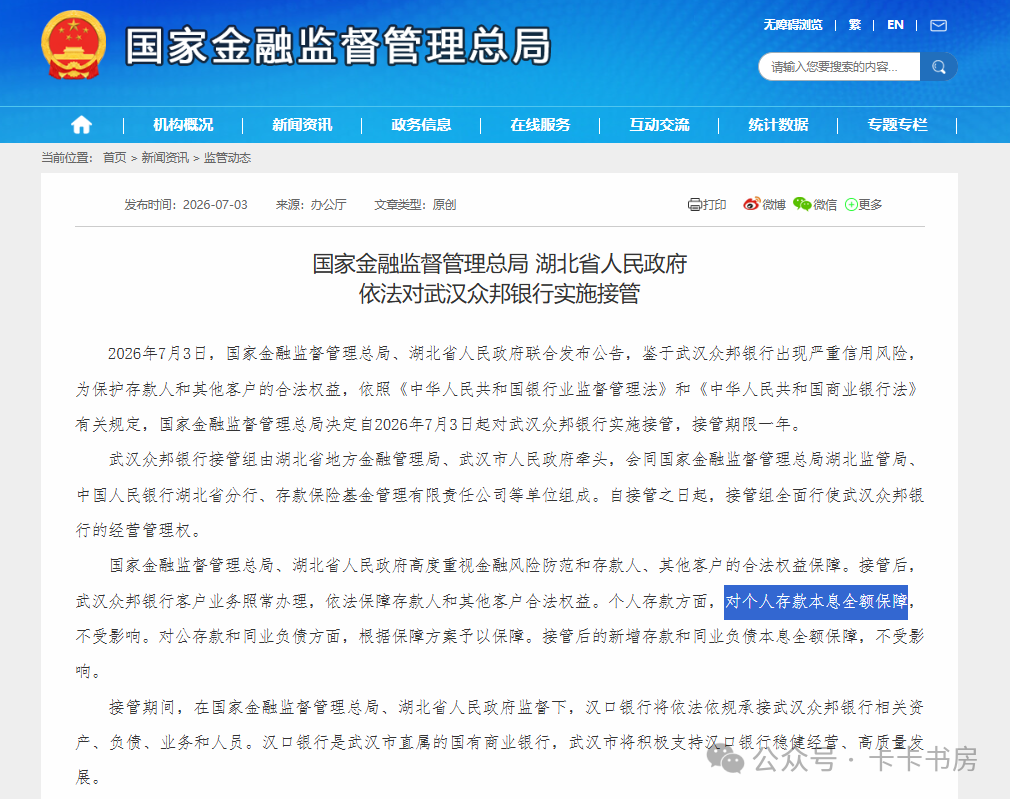1010x799 pixels.
Task: Click the 无障碍浏览 link
Action: (793, 25)
